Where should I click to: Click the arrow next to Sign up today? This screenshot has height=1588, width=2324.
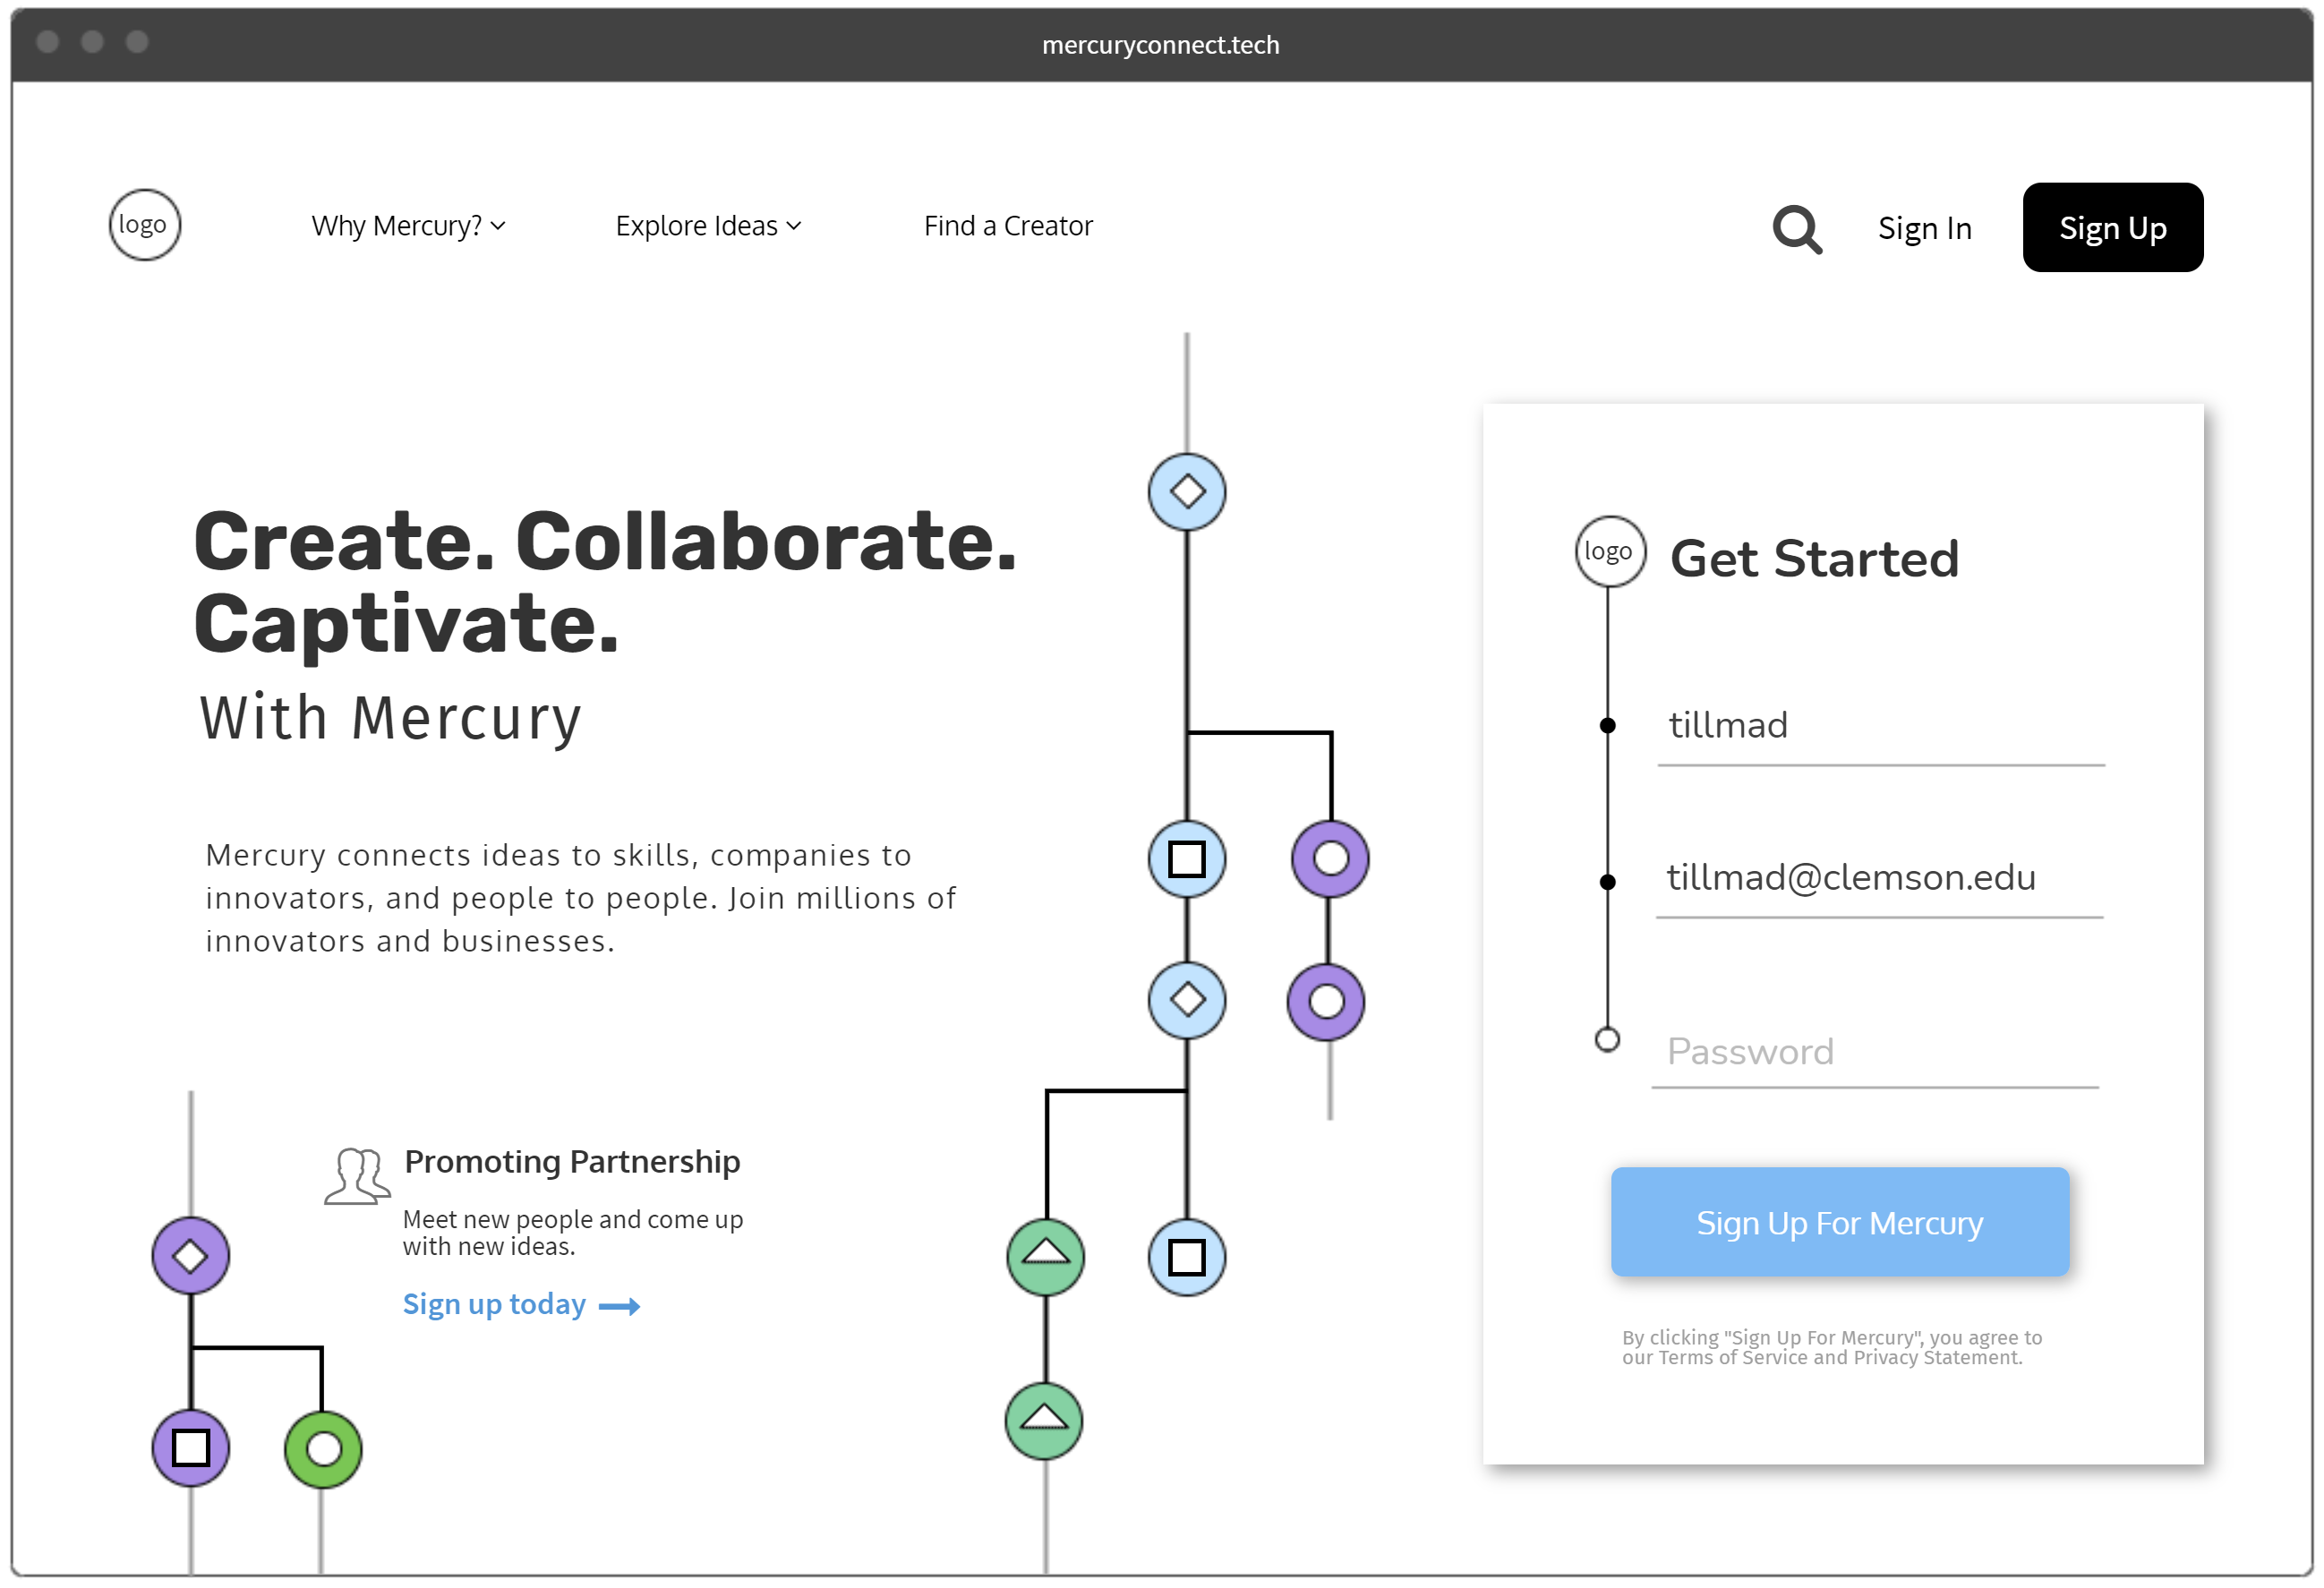[619, 1307]
